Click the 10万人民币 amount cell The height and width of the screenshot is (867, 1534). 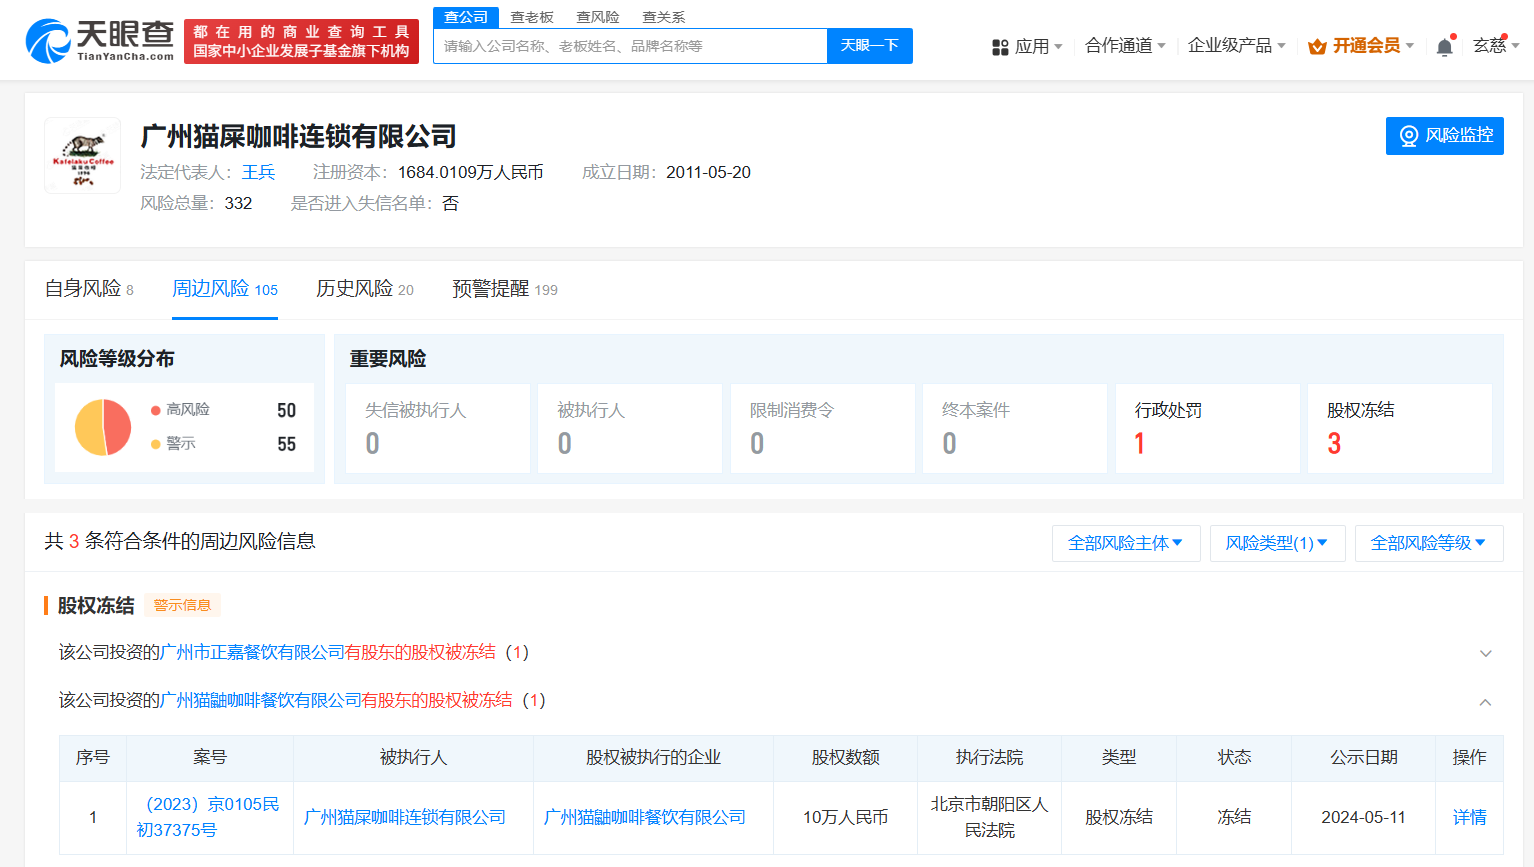pyautogui.click(x=845, y=817)
